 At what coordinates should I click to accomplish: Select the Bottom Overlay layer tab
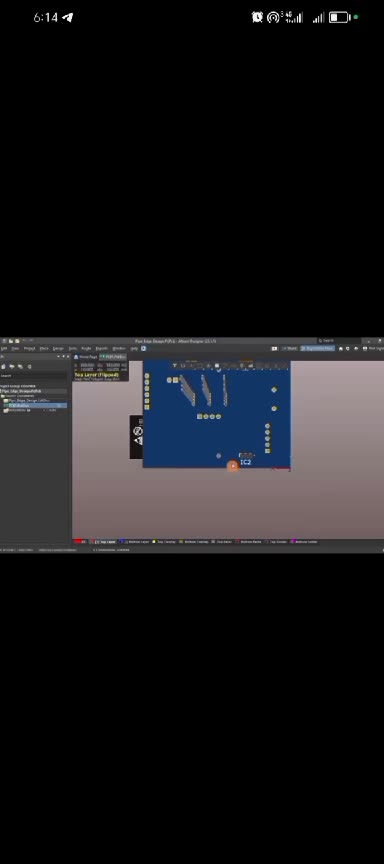194,542
